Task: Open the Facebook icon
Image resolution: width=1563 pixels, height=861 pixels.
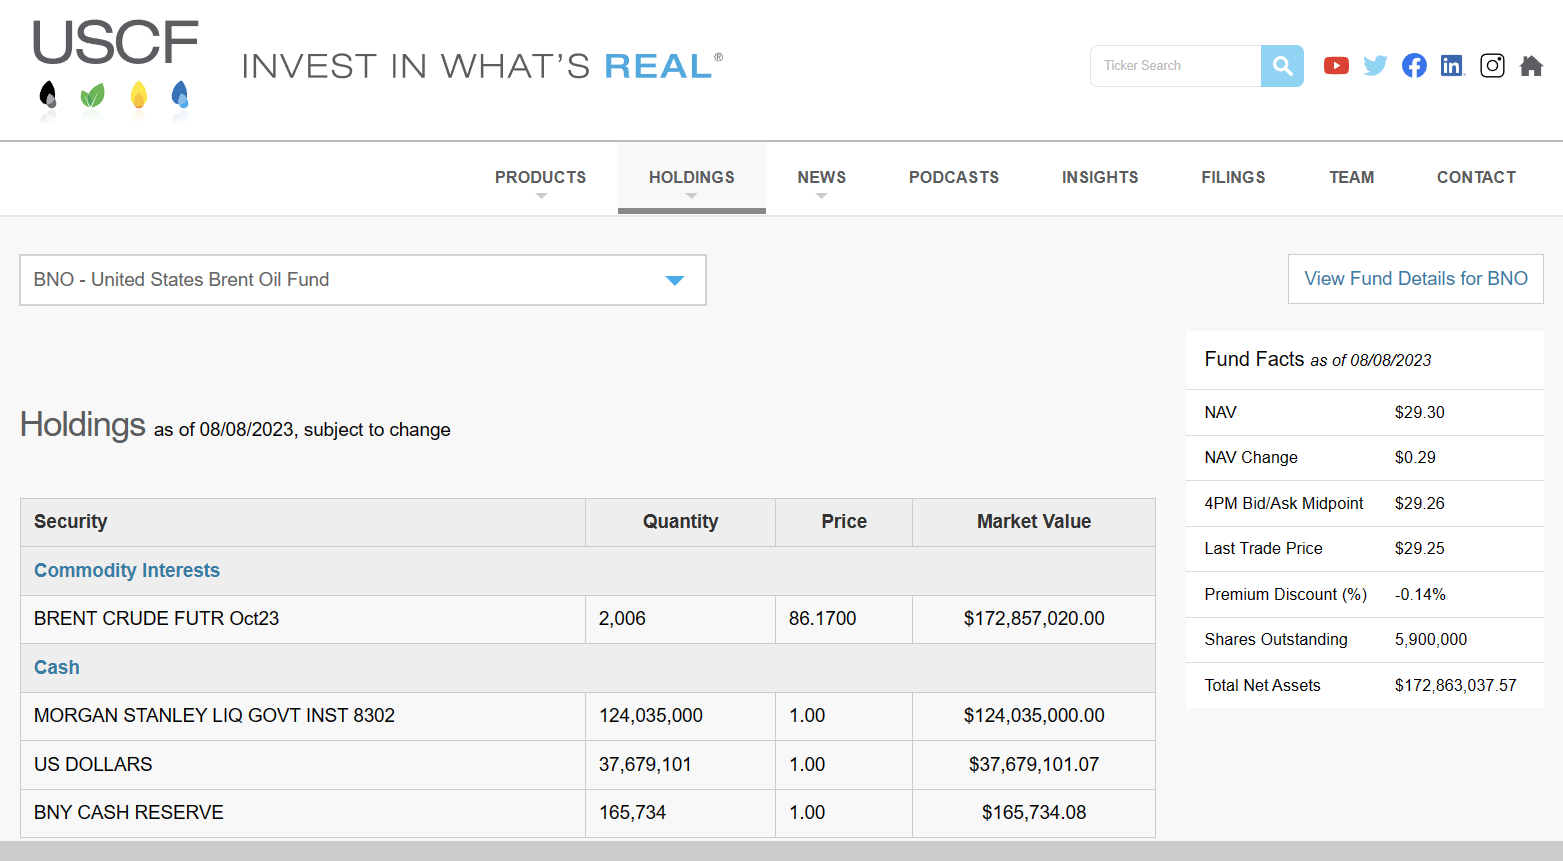Action: click(1414, 66)
